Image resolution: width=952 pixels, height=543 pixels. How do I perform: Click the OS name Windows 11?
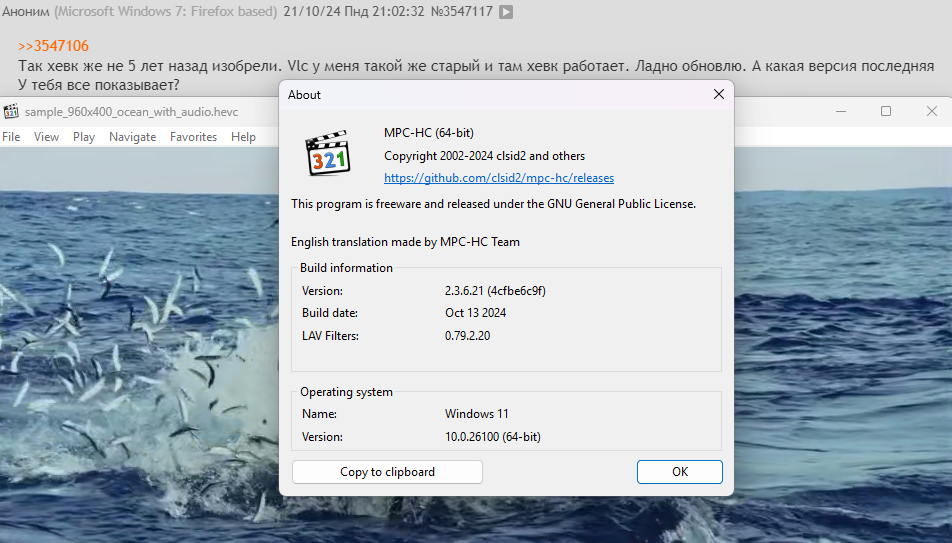tap(477, 414)
